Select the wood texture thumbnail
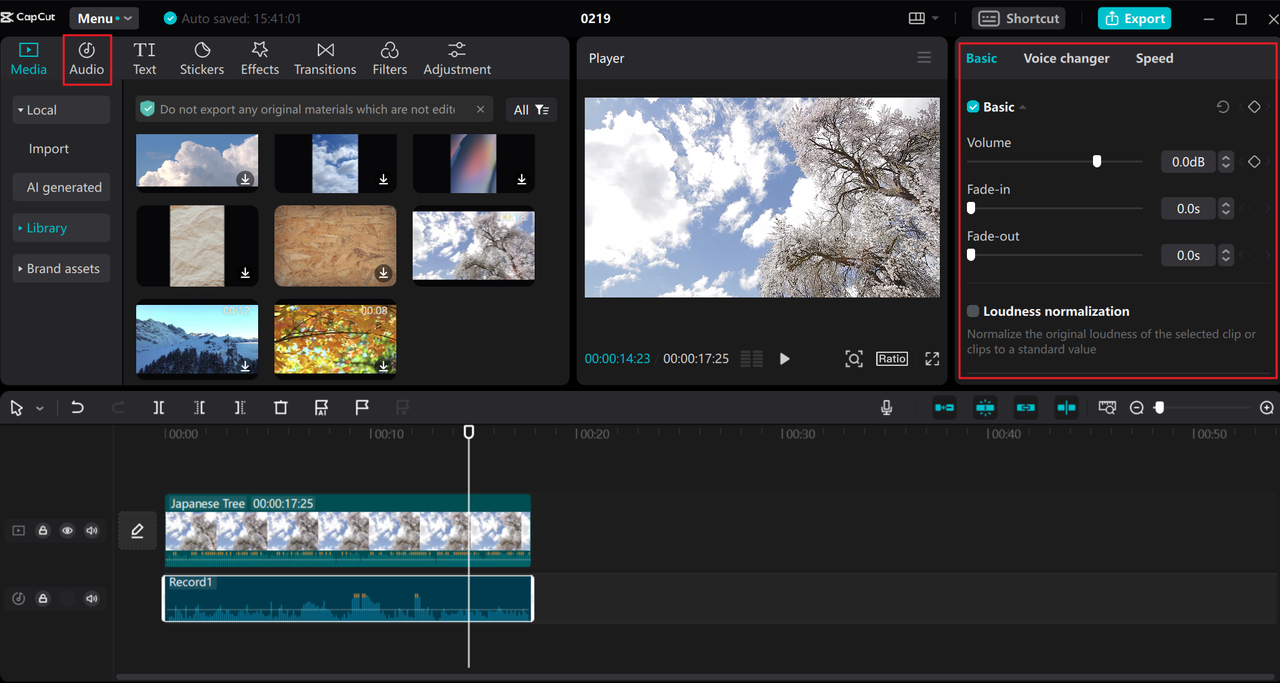Viewport: 1280px width, 683px height. coord(335,246)
